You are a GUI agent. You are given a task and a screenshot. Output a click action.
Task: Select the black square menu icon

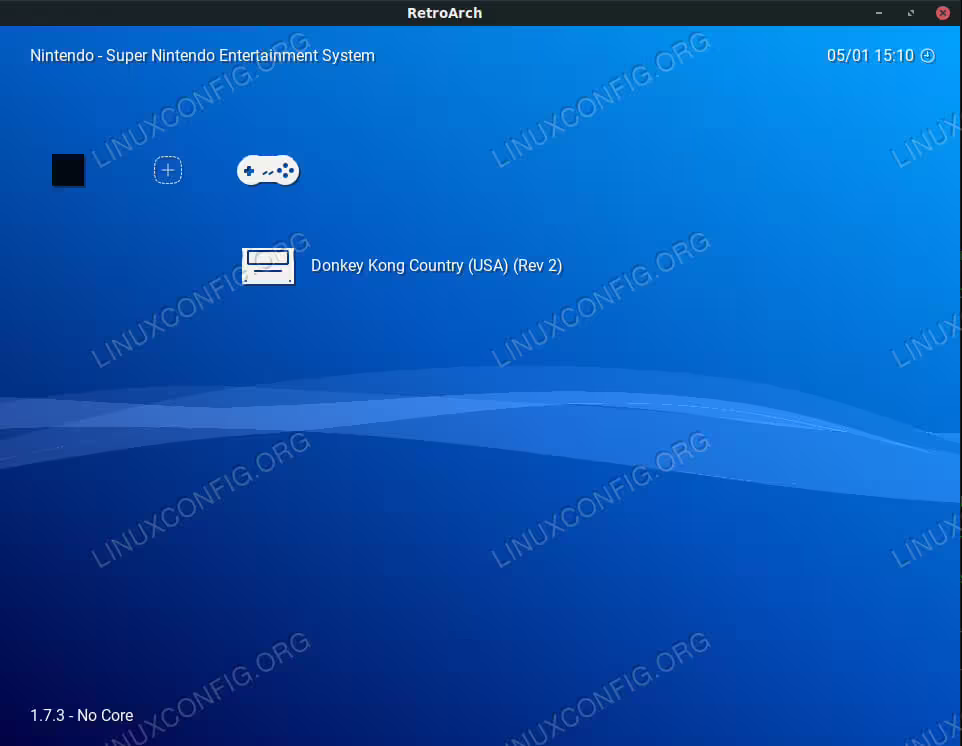click(68, 170)
